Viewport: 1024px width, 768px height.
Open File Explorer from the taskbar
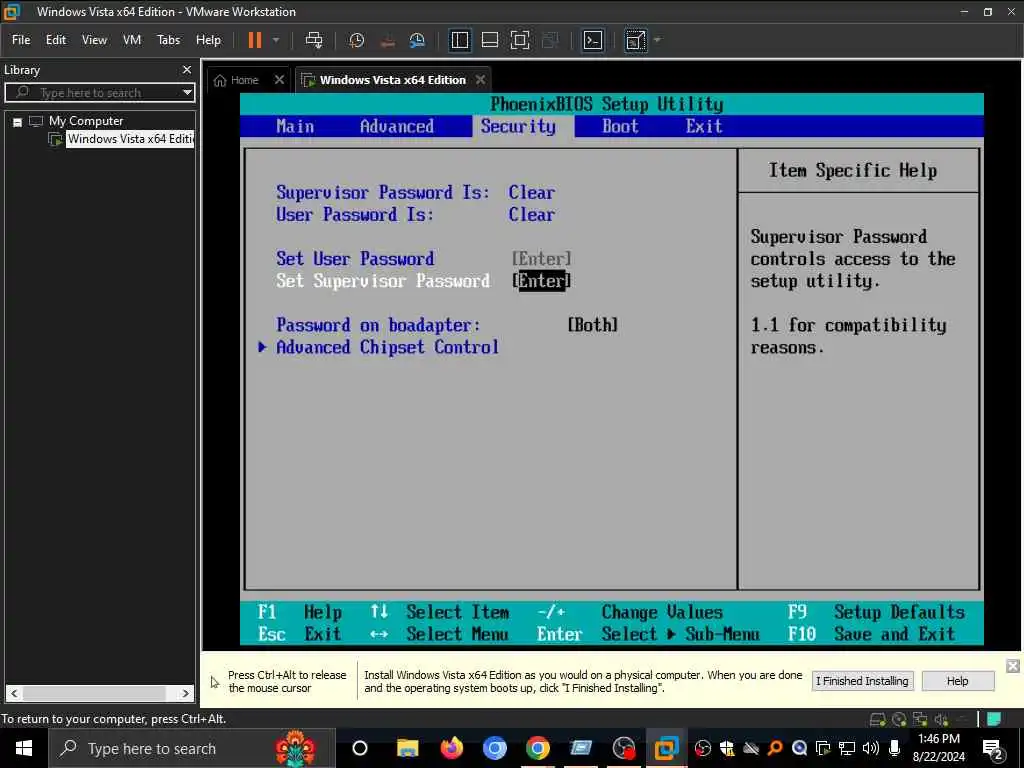pos(407,748)
